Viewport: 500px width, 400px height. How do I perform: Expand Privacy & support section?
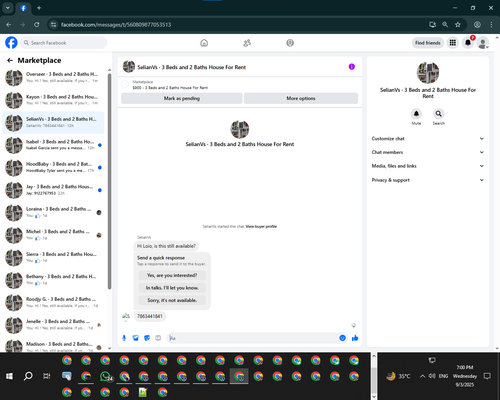(428, 180)
